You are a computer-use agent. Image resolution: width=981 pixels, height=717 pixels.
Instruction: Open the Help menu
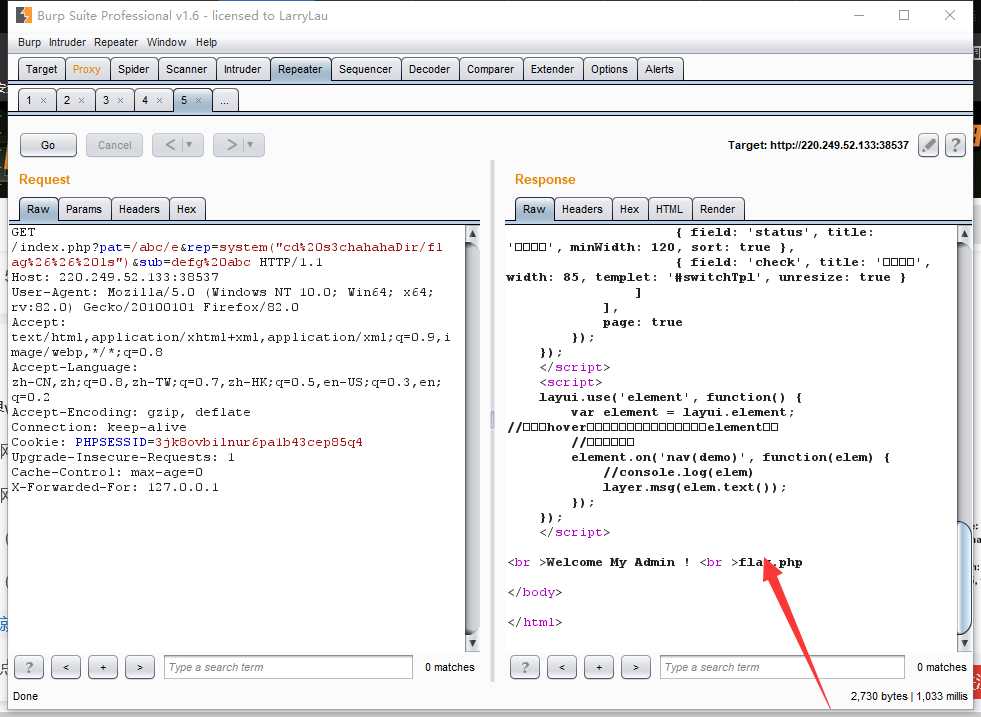pos(206,42)
